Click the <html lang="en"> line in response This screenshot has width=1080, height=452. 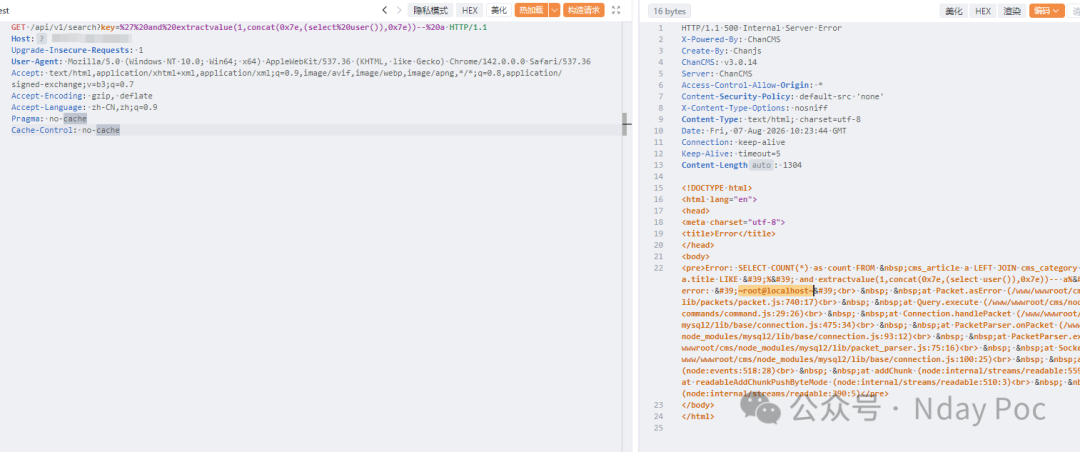pos(719,199)
